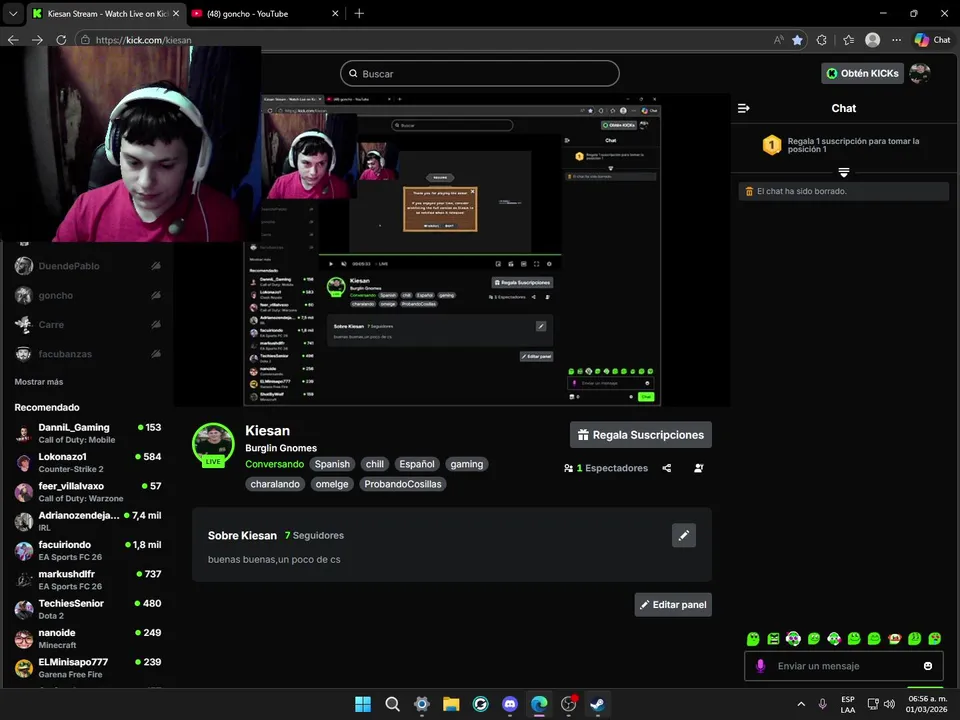
Task: Show hidden tray icons with the chevron
Action: coord(801,704)
